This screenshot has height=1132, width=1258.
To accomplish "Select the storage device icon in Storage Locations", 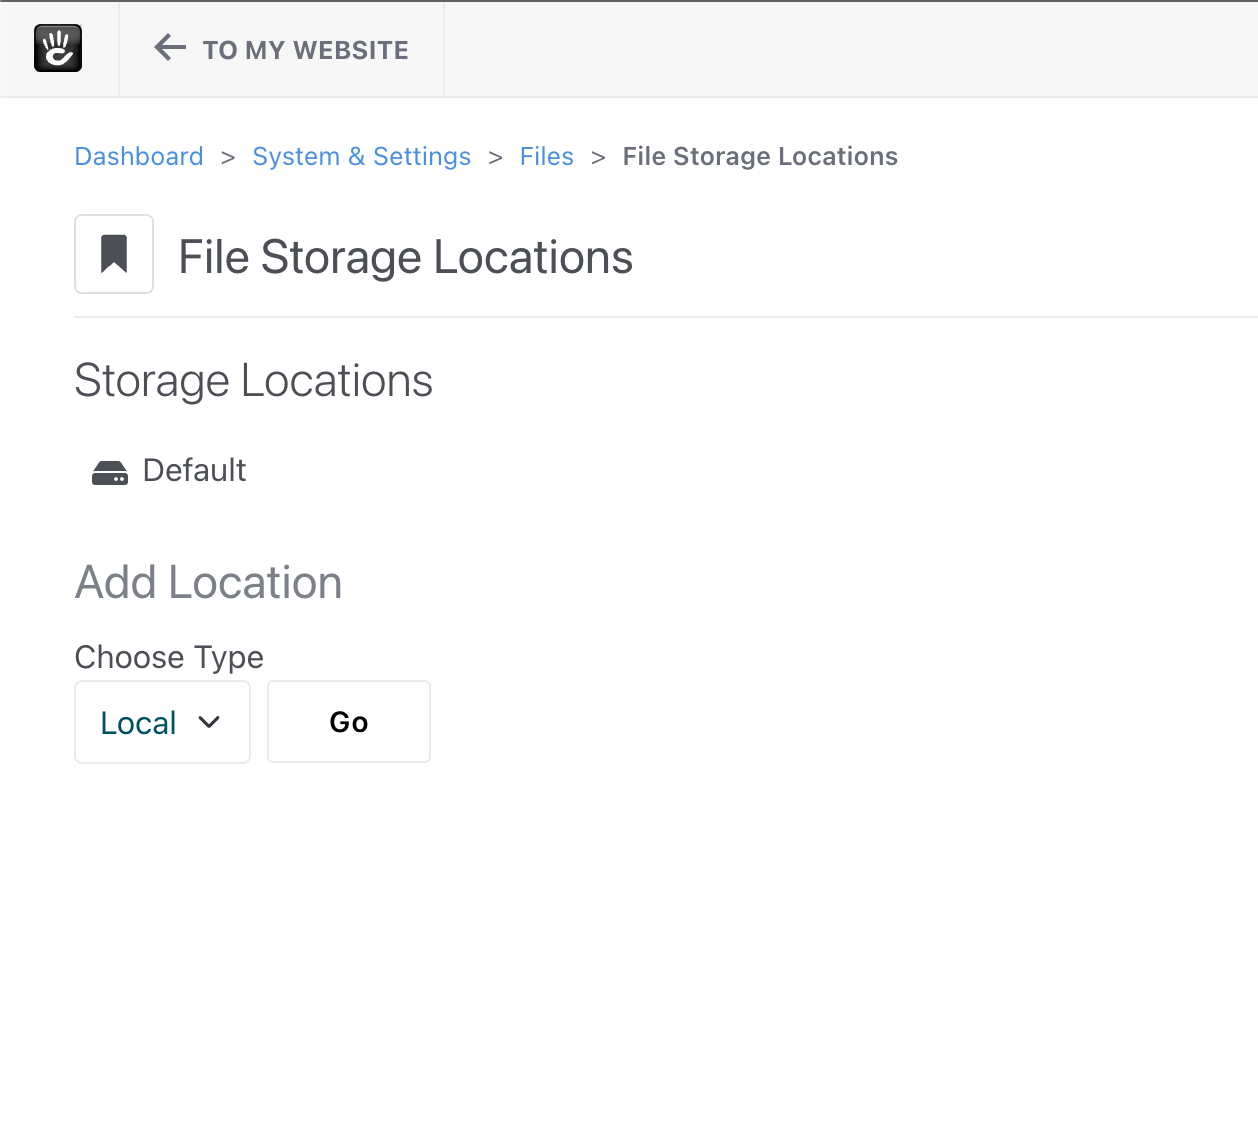I will point(110,471).
